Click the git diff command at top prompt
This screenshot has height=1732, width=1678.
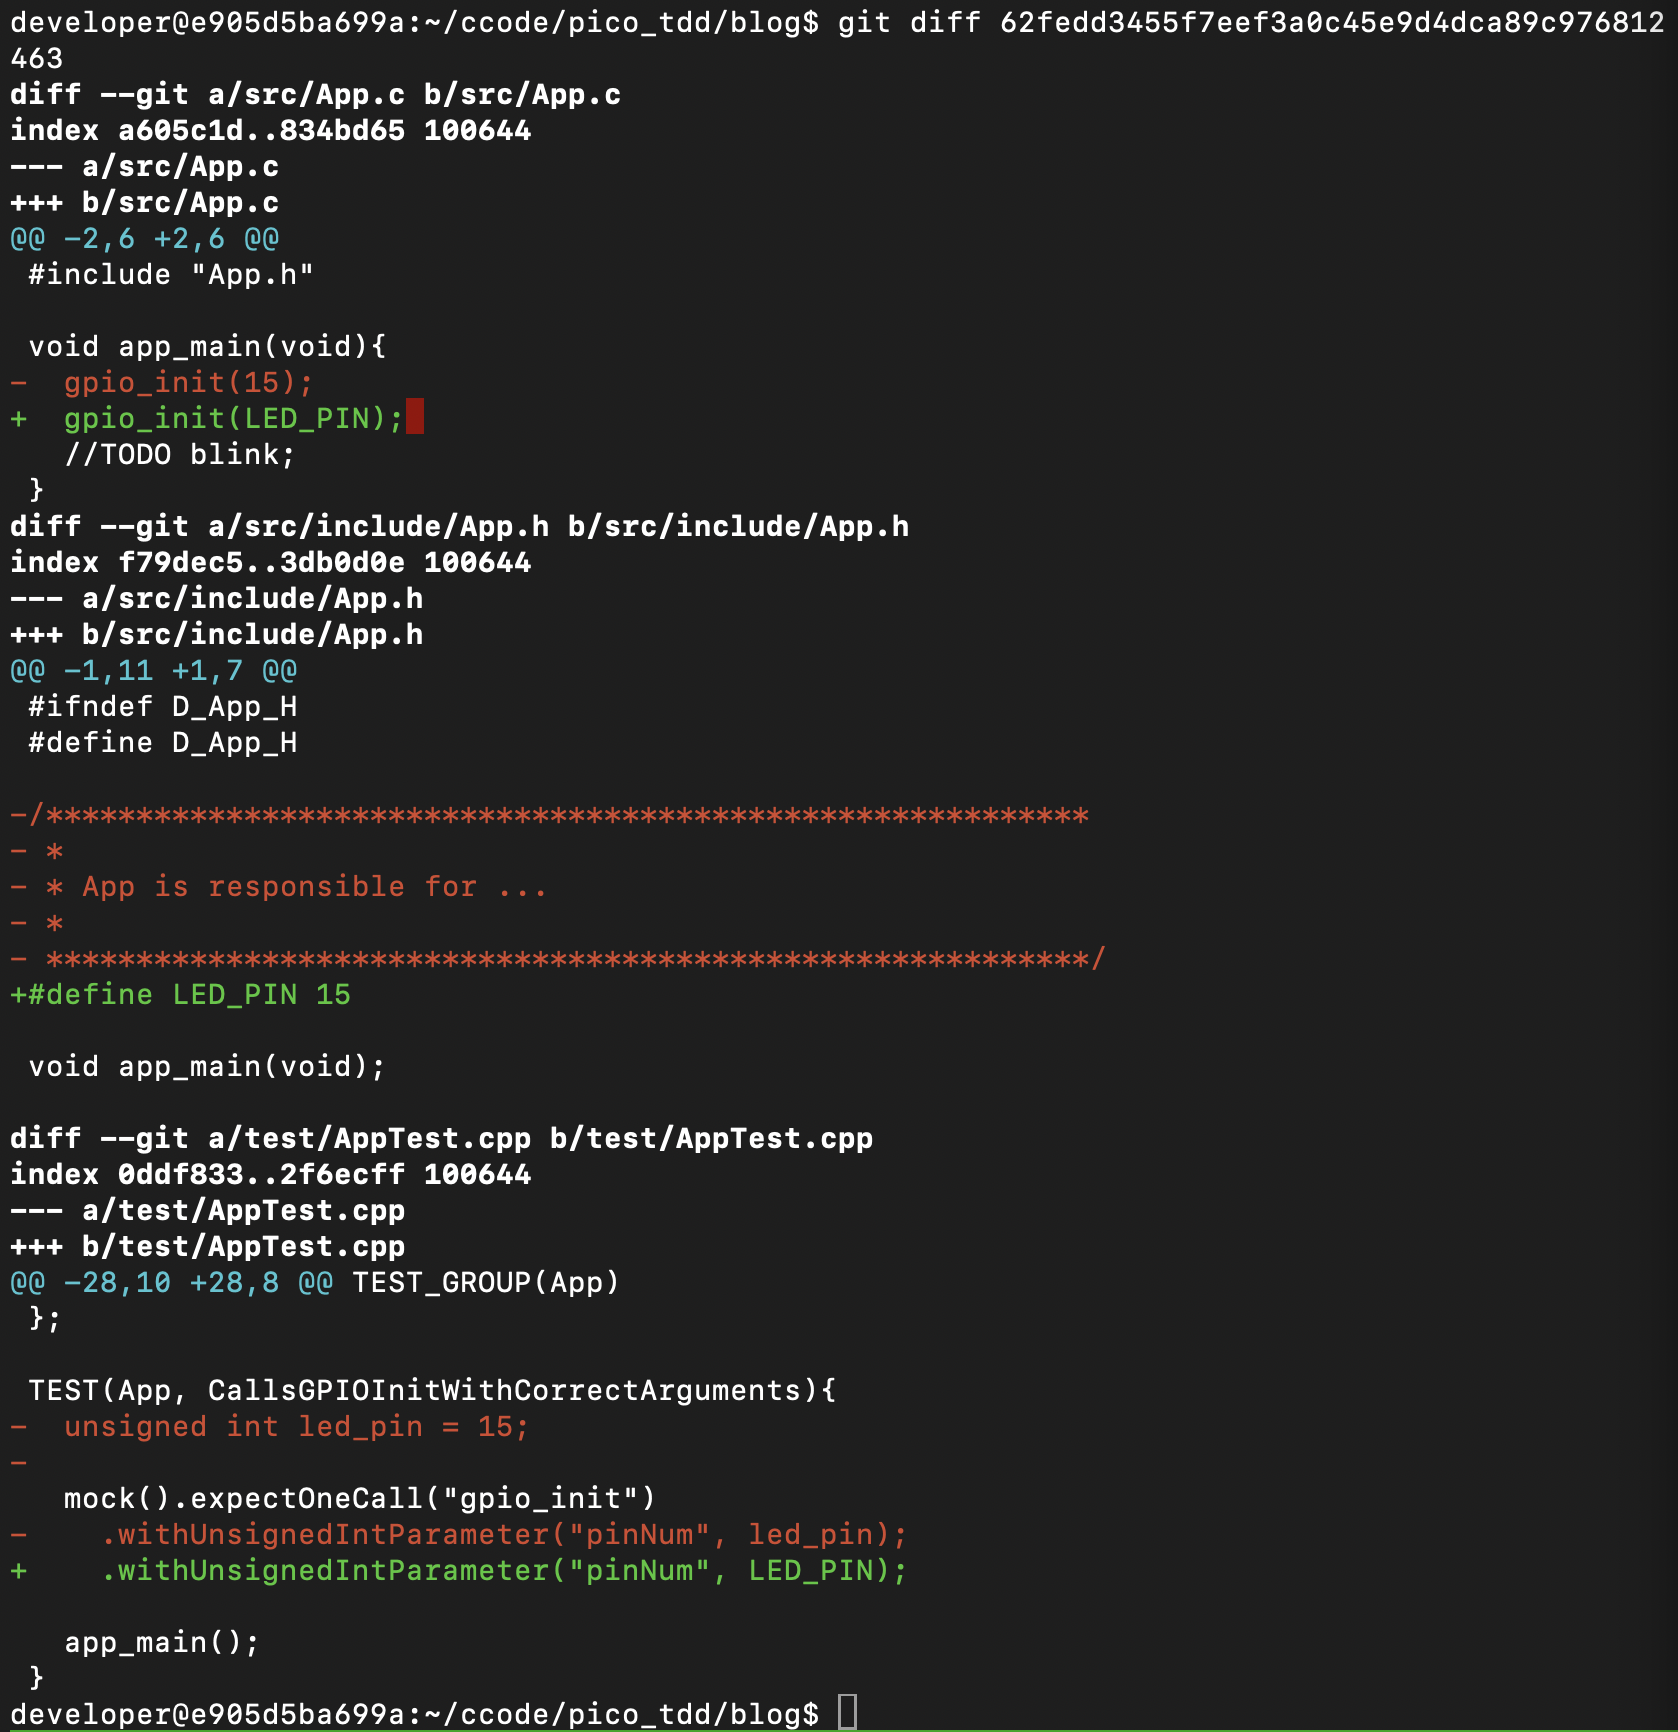pos(1251,23)
